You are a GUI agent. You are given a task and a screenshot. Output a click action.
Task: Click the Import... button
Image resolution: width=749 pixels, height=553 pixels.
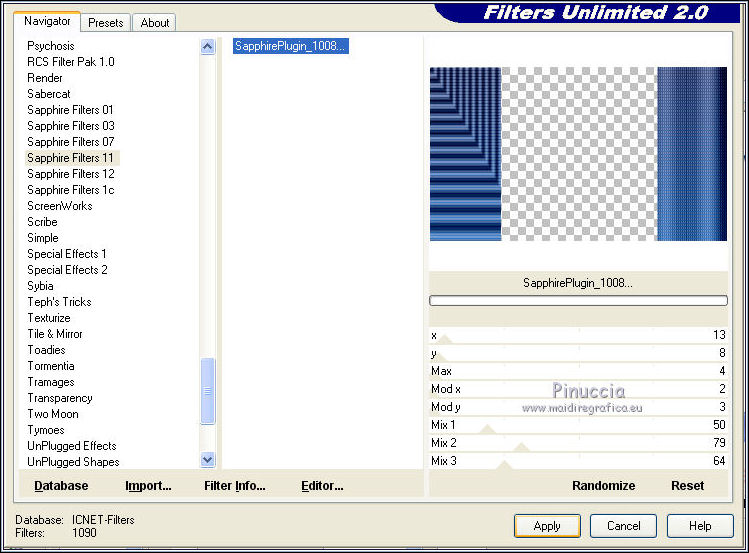click(148, 486)
